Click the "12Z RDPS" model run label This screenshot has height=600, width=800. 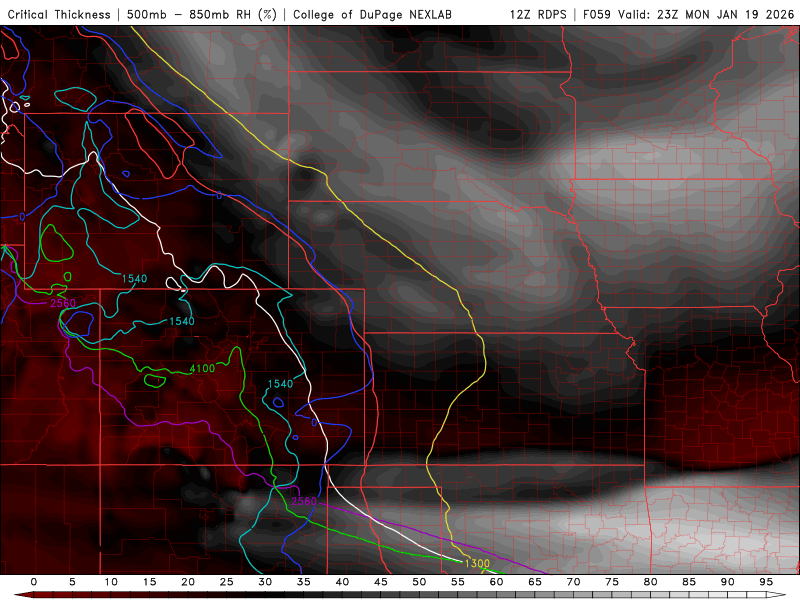click(538, 14)
